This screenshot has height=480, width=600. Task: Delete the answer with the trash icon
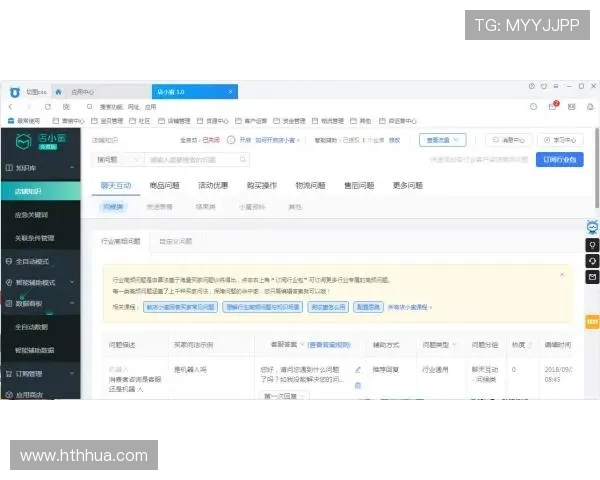tap(358, 385)
